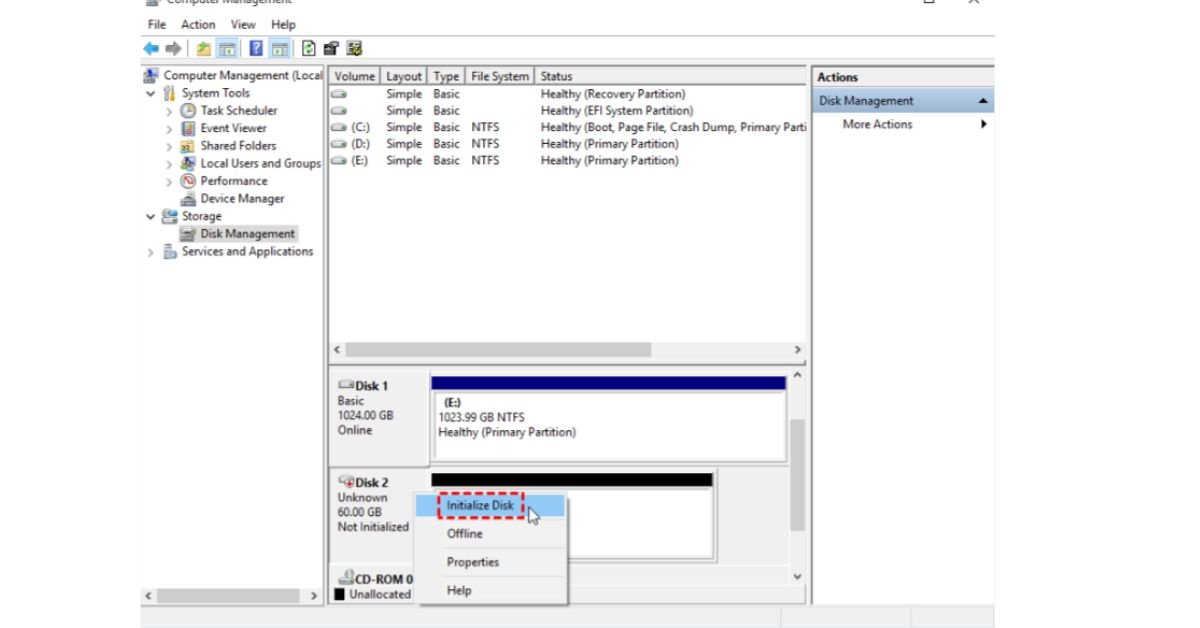Click the Device Manager icon

(188, 198)
